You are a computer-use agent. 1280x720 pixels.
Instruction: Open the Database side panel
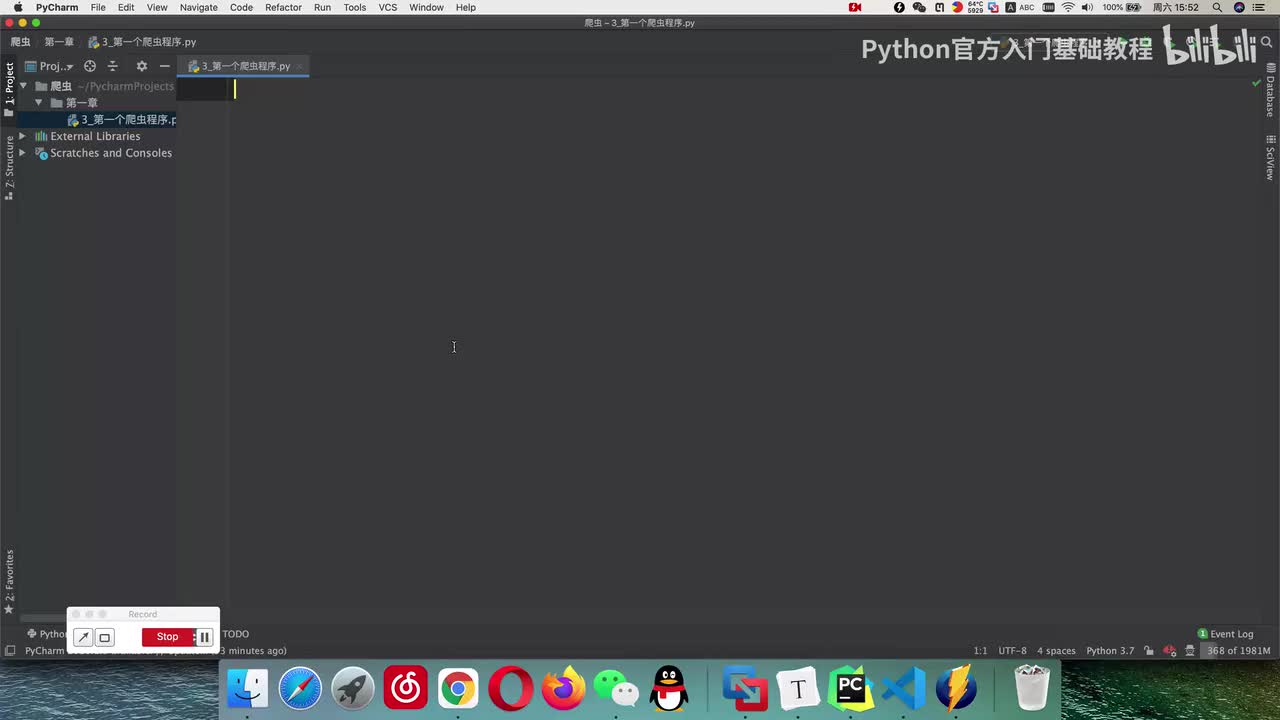1270,91
